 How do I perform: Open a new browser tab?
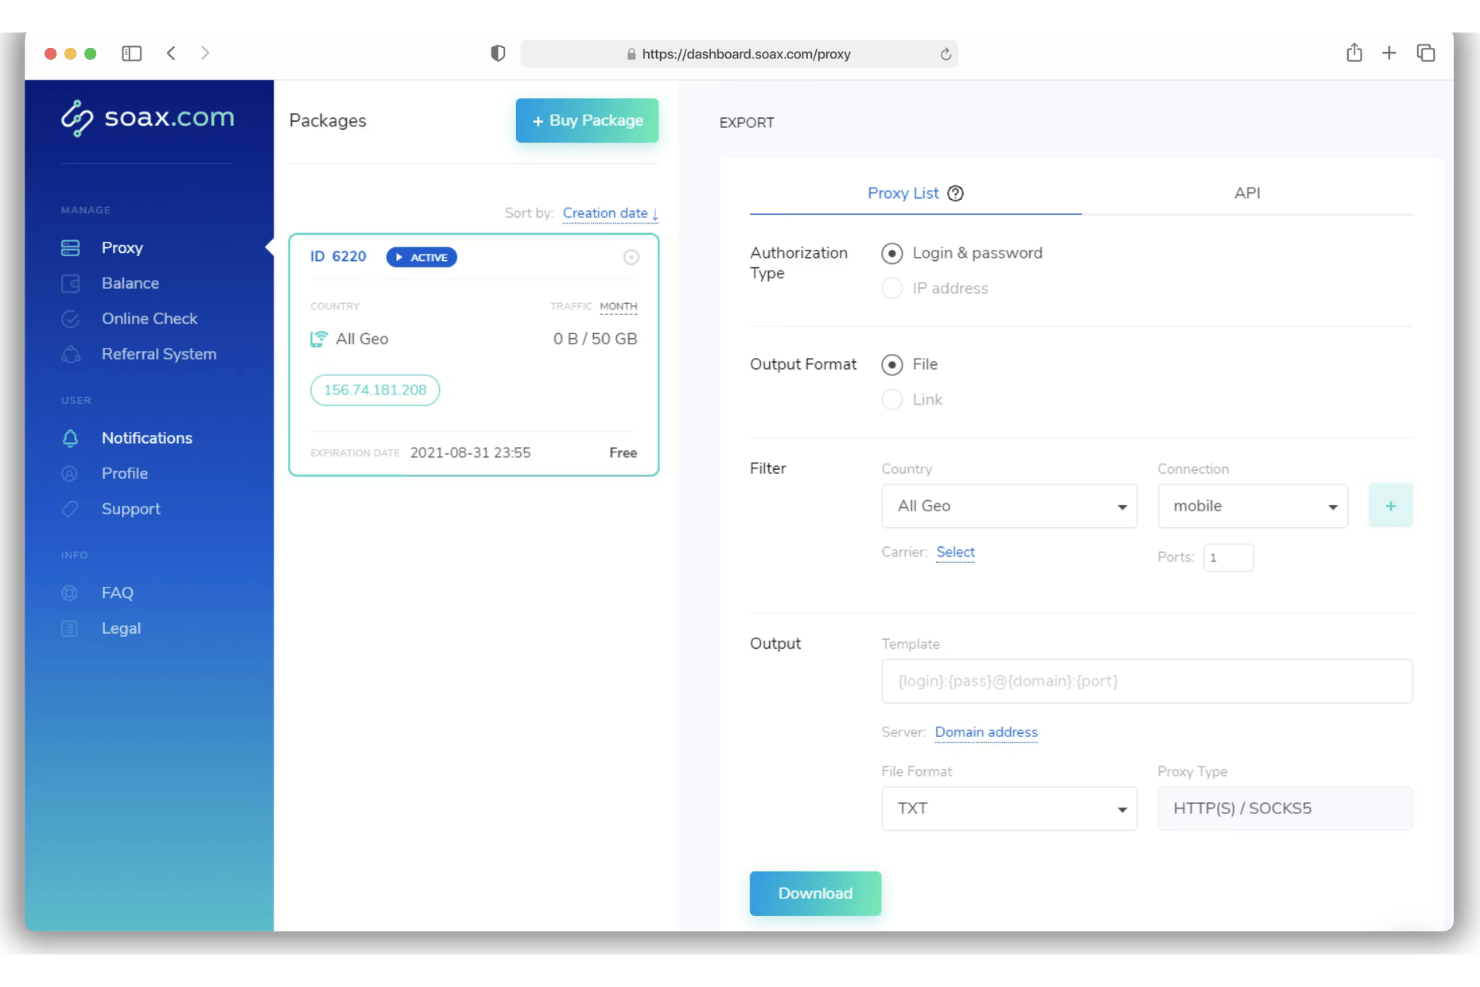pos(1389,53)
